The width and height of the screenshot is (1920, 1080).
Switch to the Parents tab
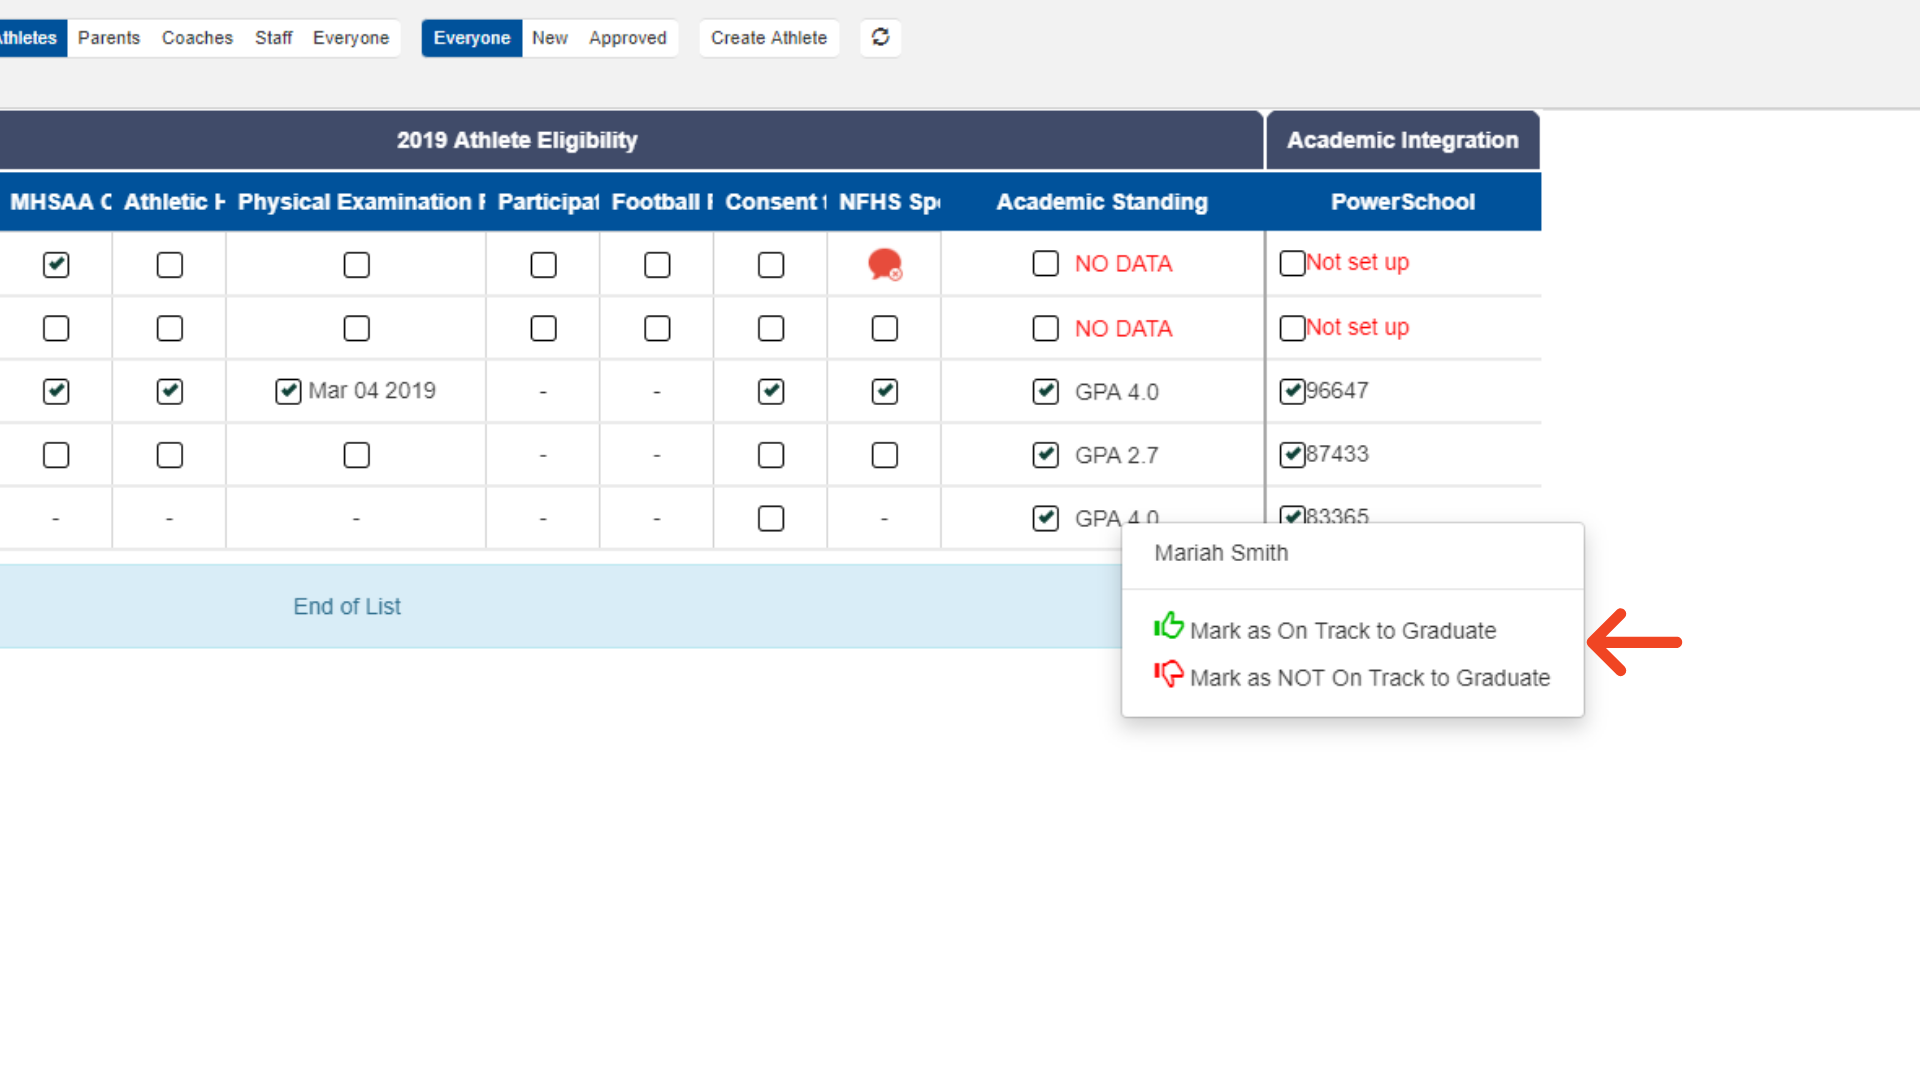[x=109, y=38]
